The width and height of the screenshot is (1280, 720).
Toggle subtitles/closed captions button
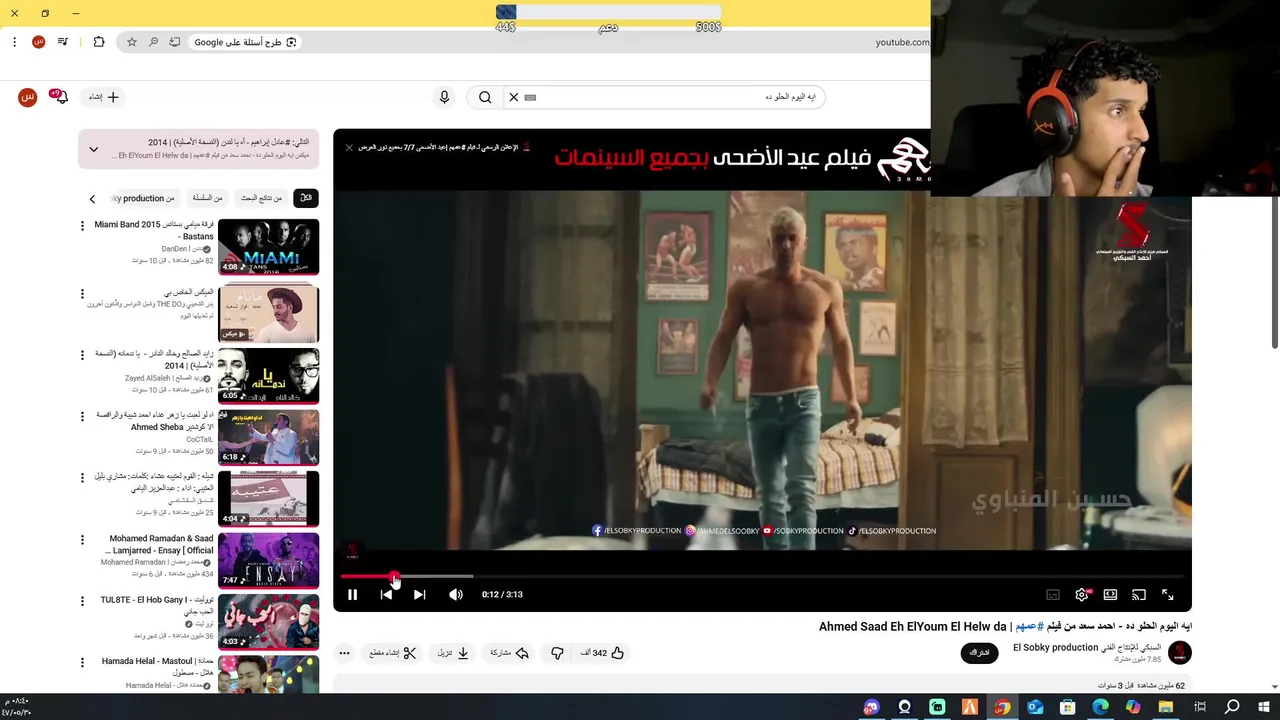coord(1053,594)
